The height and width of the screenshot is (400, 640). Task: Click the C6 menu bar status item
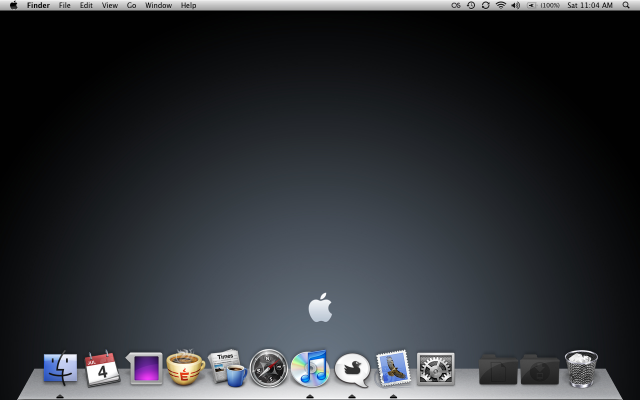pos(456,5)
